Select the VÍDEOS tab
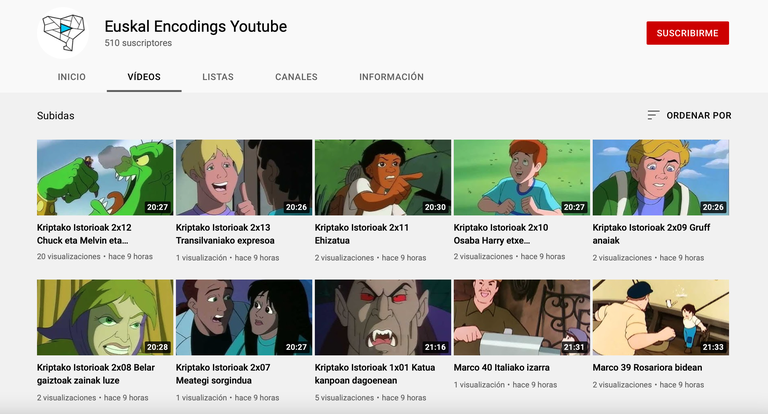768x414 pixels. pos(144,77)
